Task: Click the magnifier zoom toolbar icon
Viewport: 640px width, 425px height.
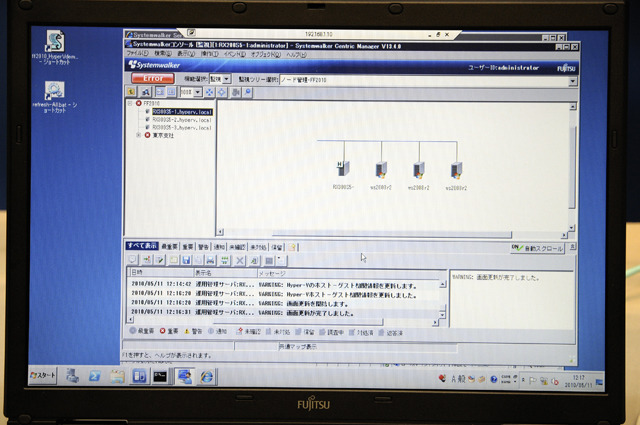Action: point(248,92)
